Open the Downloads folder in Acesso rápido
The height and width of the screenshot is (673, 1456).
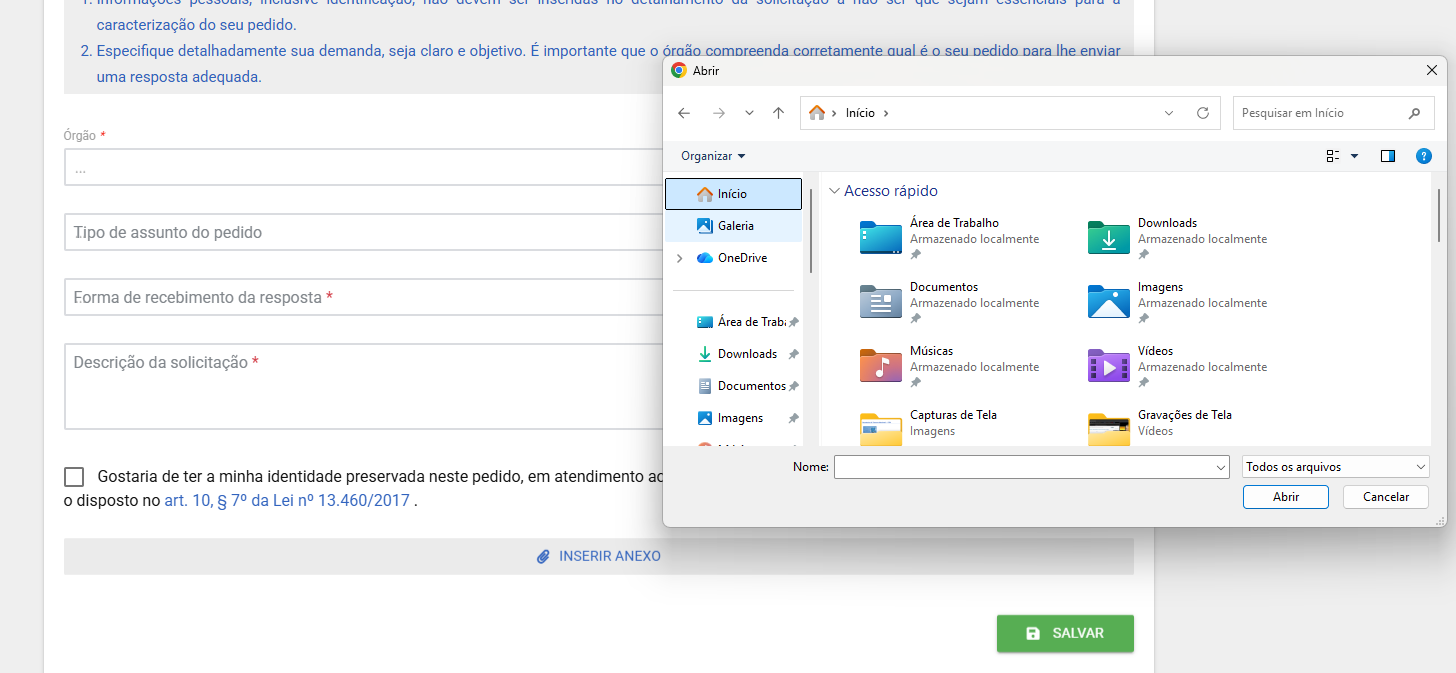coord(1108,238)
